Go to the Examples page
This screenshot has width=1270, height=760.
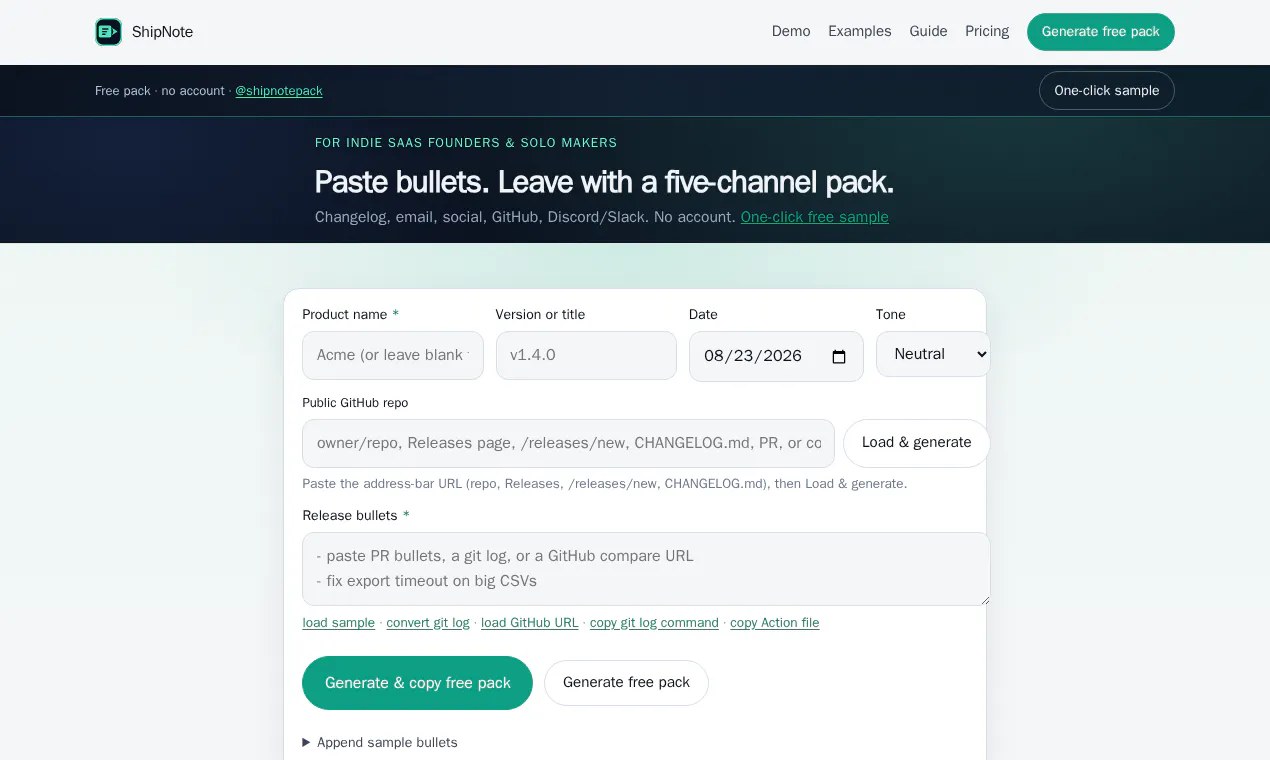click(x=860, y=31)
